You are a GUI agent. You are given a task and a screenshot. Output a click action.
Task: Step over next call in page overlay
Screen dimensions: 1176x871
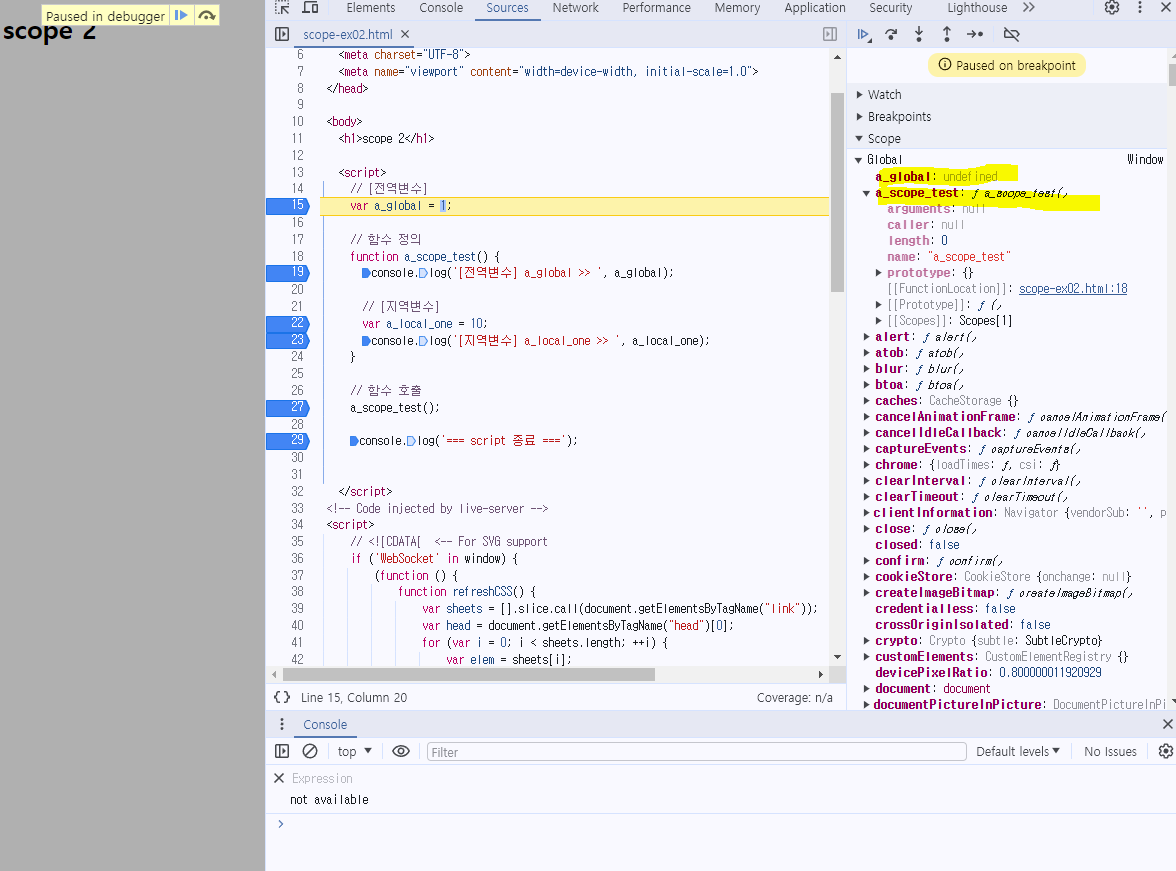[206, 15]
